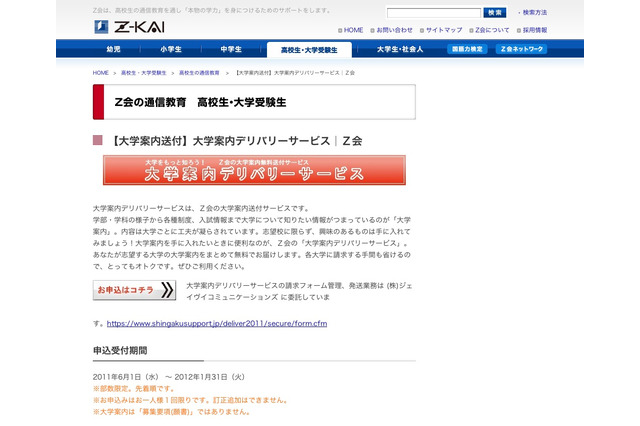
Task: Select the 中学生 navigation tab
Action: click(231, 49)
